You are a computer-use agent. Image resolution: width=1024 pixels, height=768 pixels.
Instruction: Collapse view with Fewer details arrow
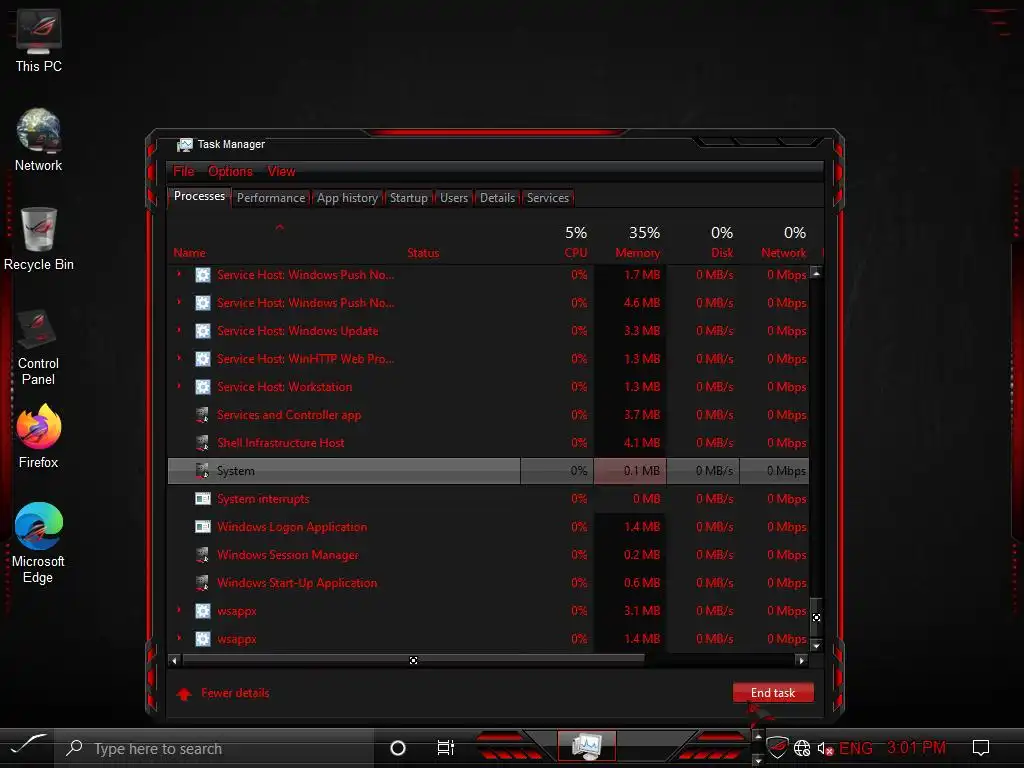point(184,694)
